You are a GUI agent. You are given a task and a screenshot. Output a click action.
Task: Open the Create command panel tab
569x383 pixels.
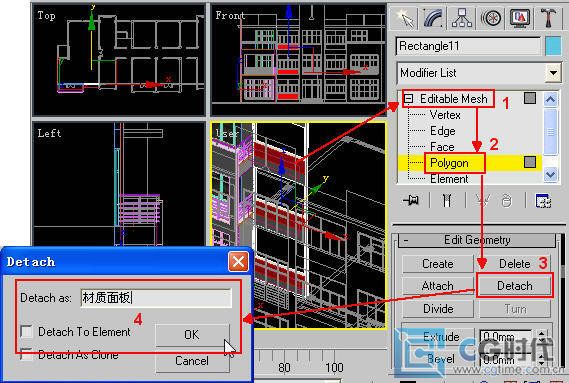405,17
